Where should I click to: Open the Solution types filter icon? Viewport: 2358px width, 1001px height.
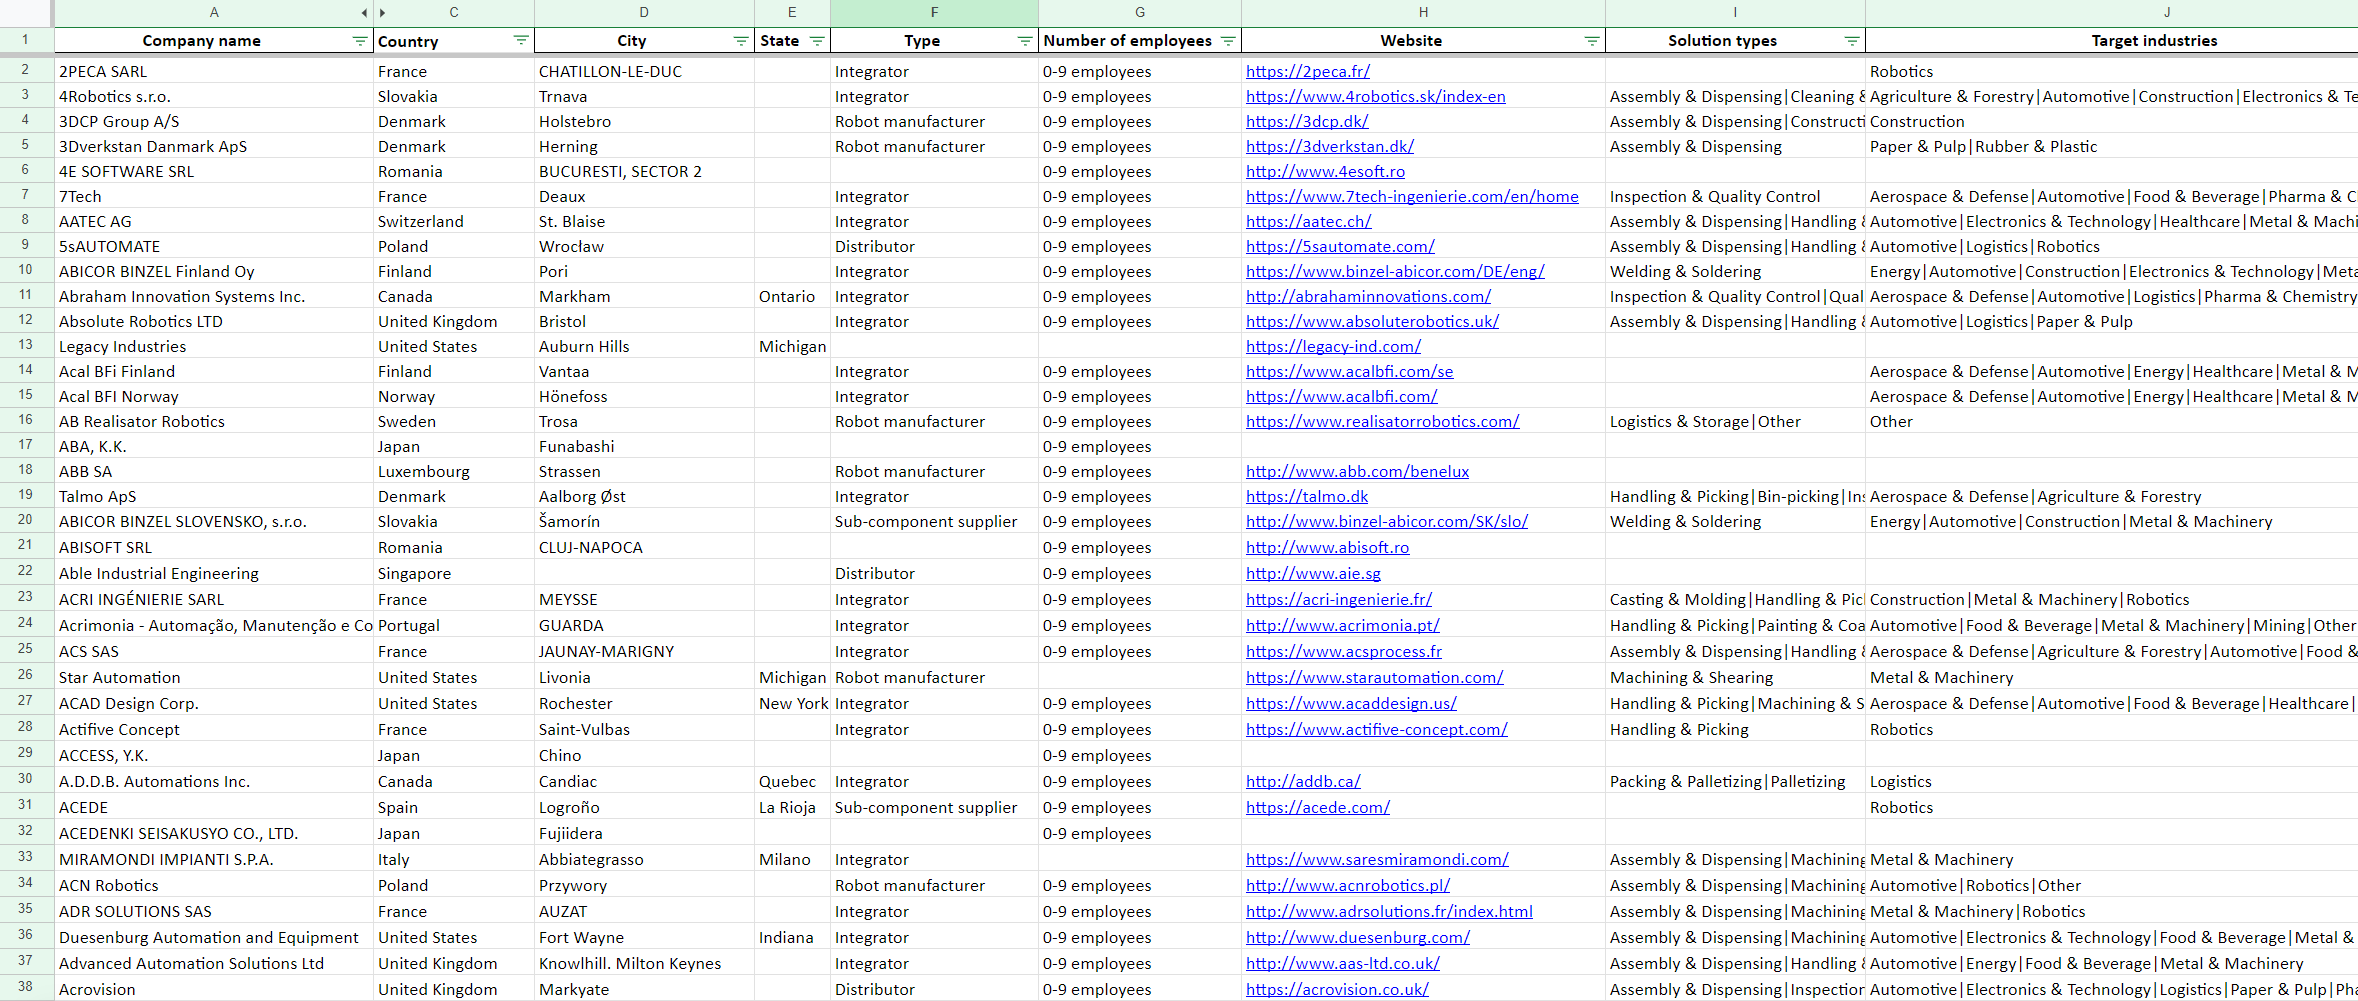coord(1851,41)
